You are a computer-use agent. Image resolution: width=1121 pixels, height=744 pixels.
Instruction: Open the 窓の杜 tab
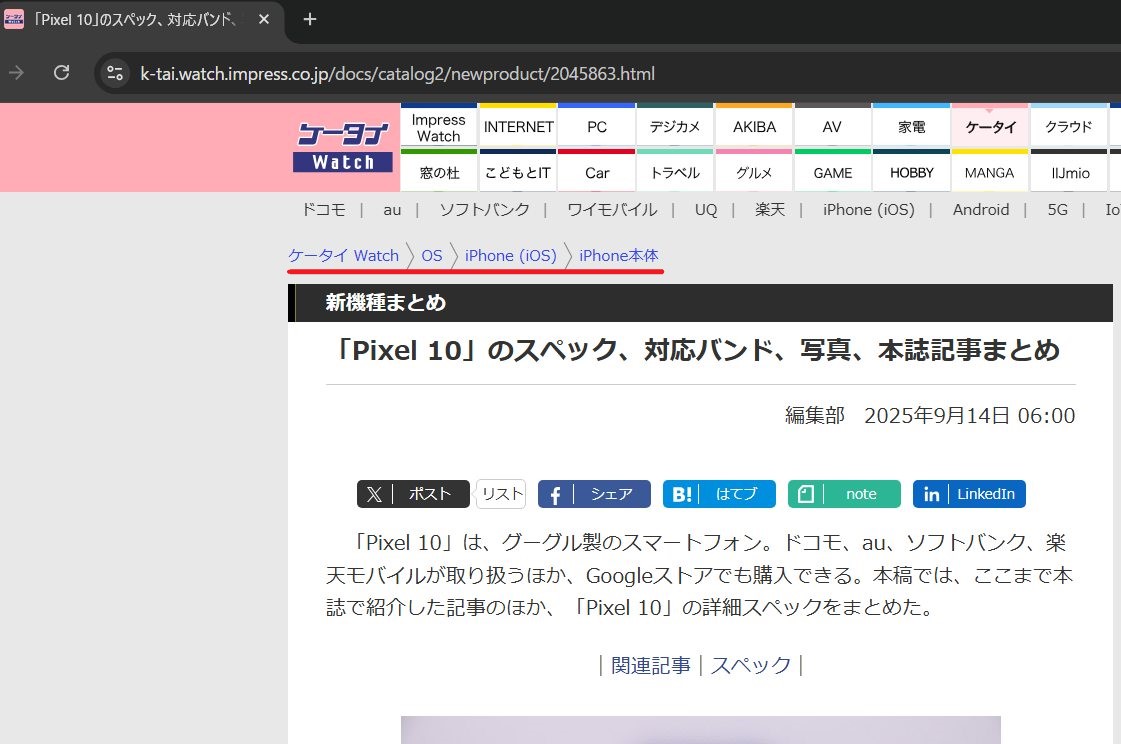click(x=439, y=172)
